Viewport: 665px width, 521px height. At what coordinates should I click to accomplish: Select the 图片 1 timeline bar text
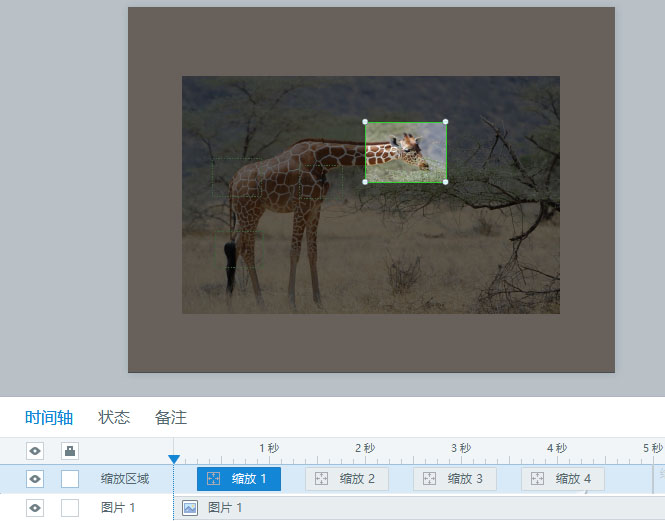pyautogui.click(x=225, y=507)
